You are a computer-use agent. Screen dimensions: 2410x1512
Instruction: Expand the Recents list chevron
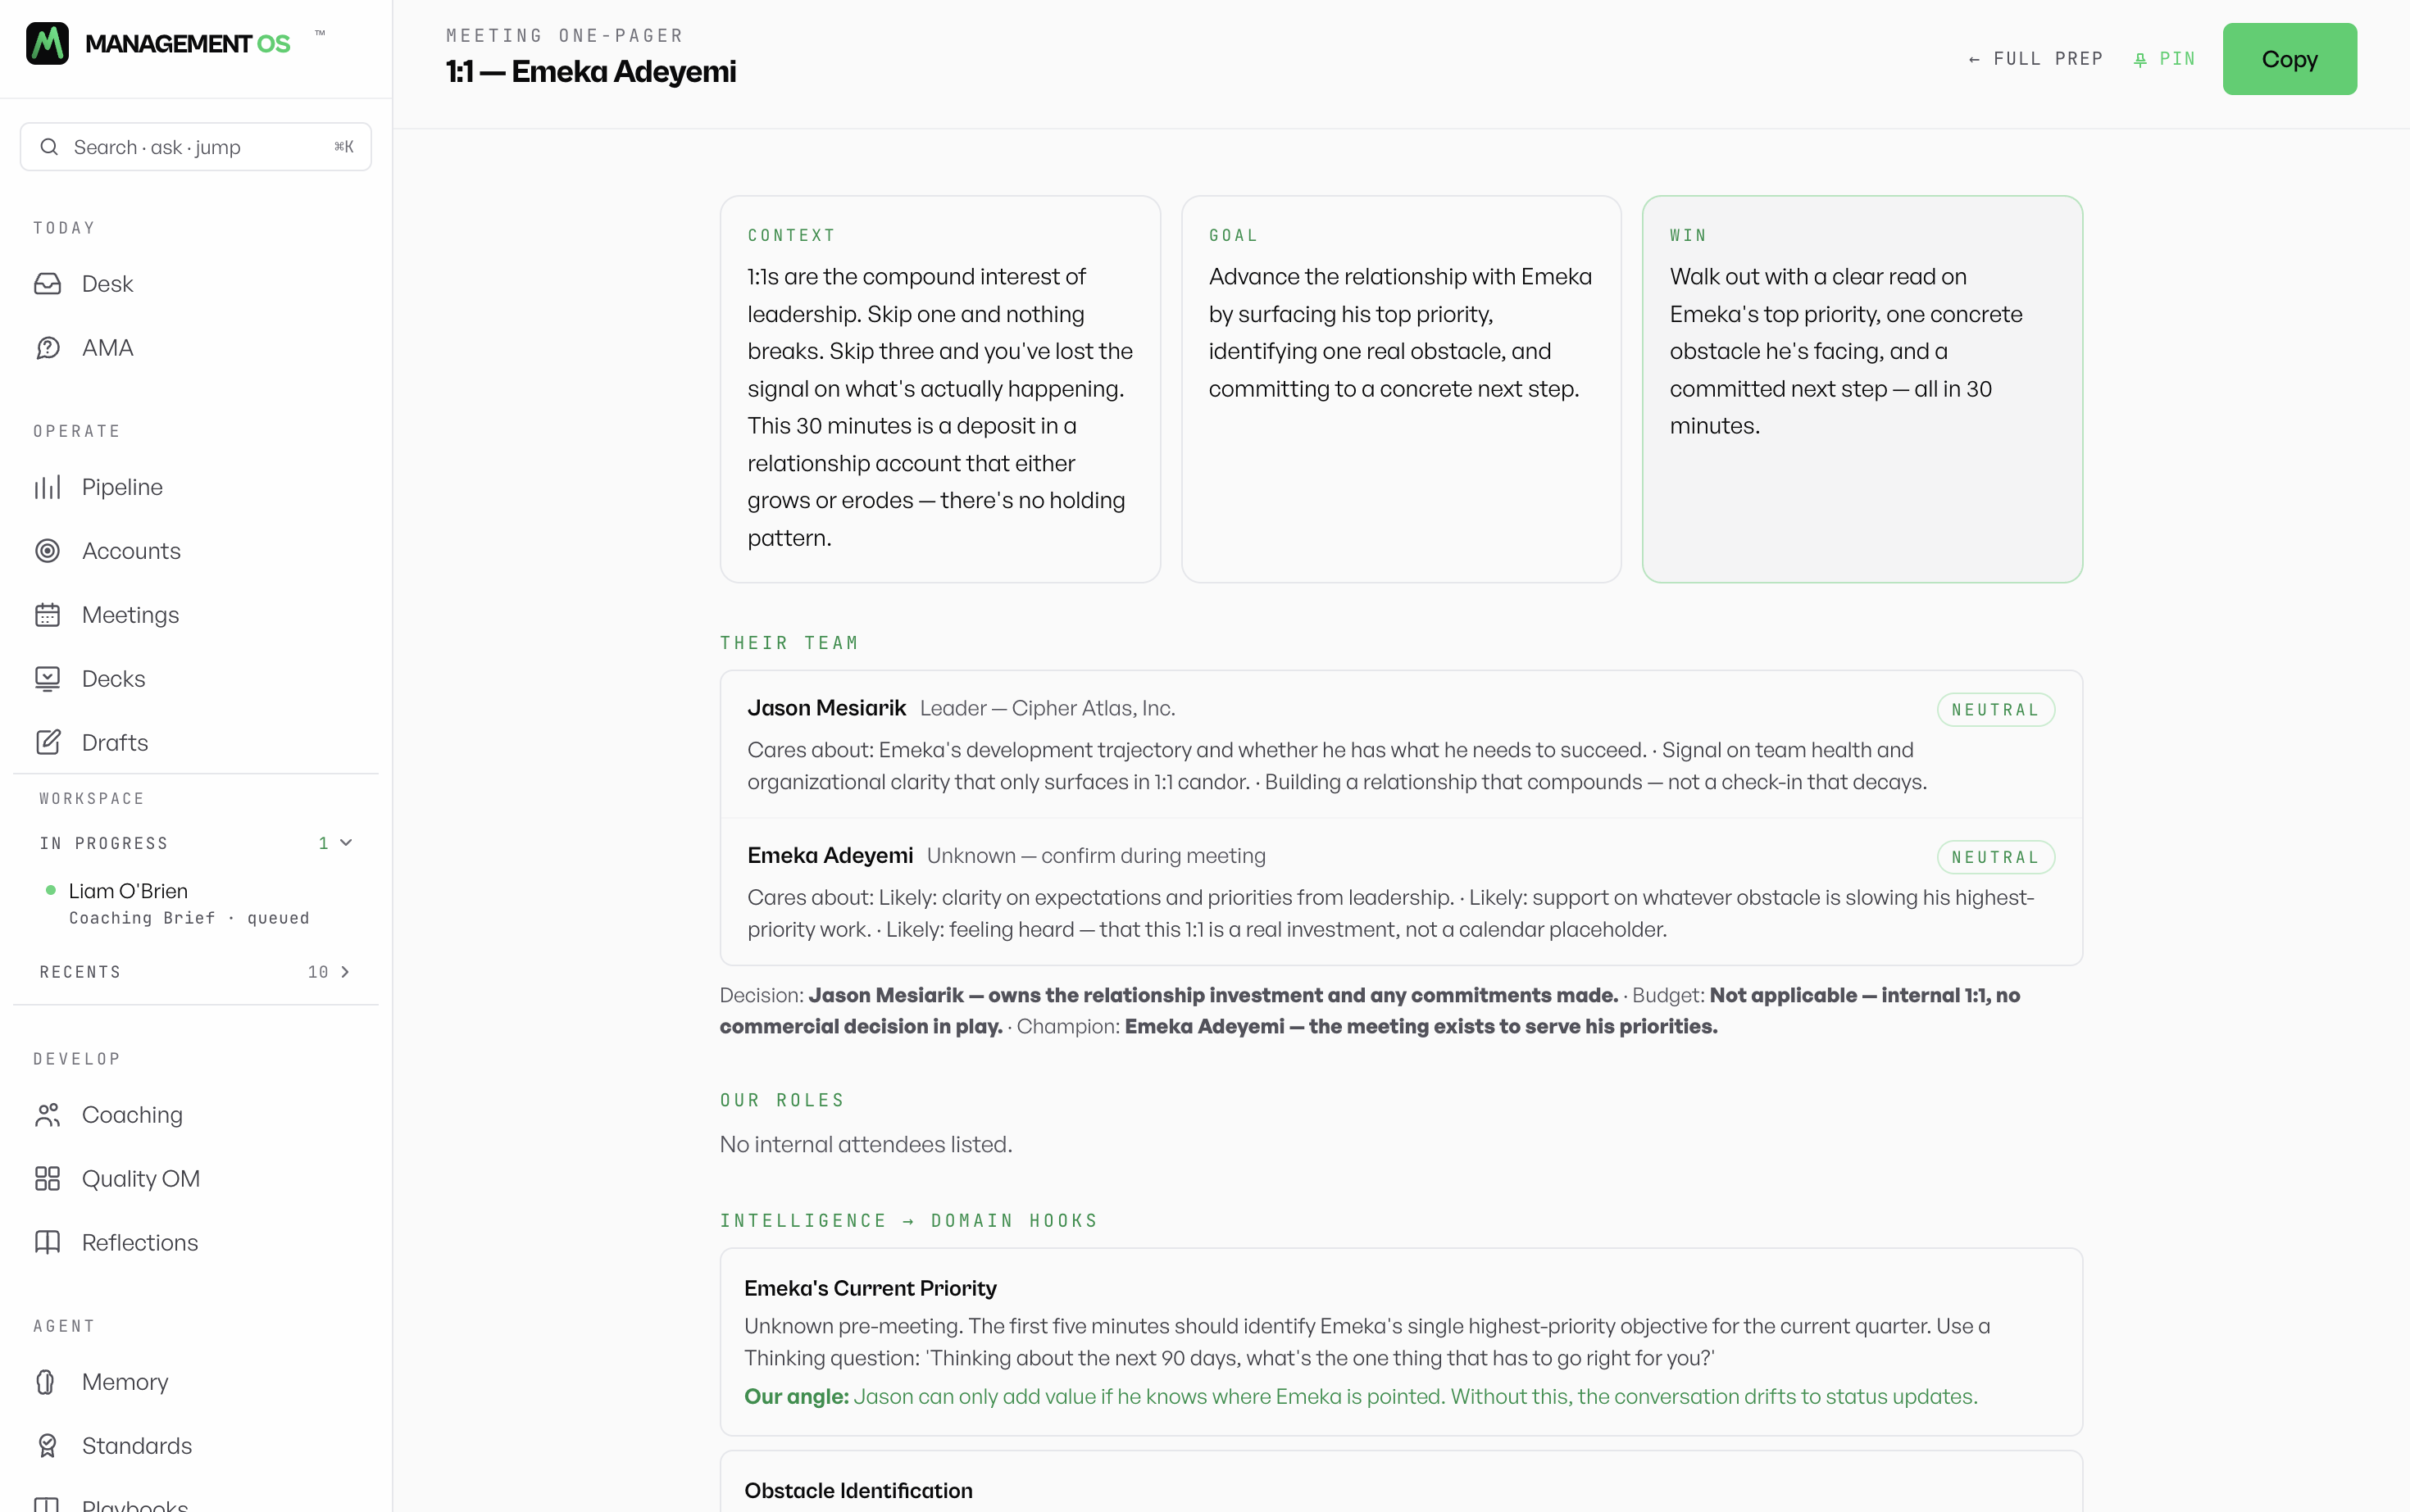[345, 972]
